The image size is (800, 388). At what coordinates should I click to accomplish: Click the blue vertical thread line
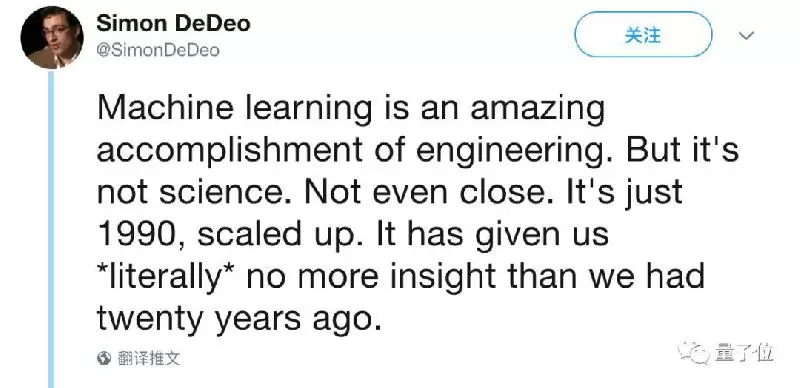[x=51, y=229]
